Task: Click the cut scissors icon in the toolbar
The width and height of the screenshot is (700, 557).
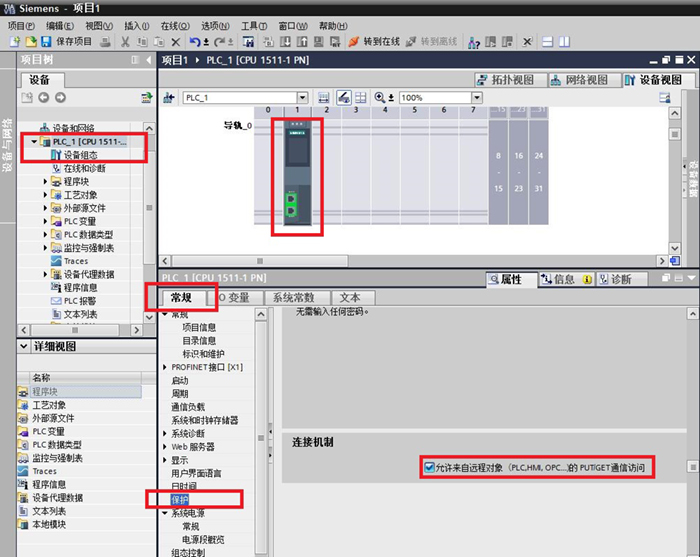Action: point(126,42)
